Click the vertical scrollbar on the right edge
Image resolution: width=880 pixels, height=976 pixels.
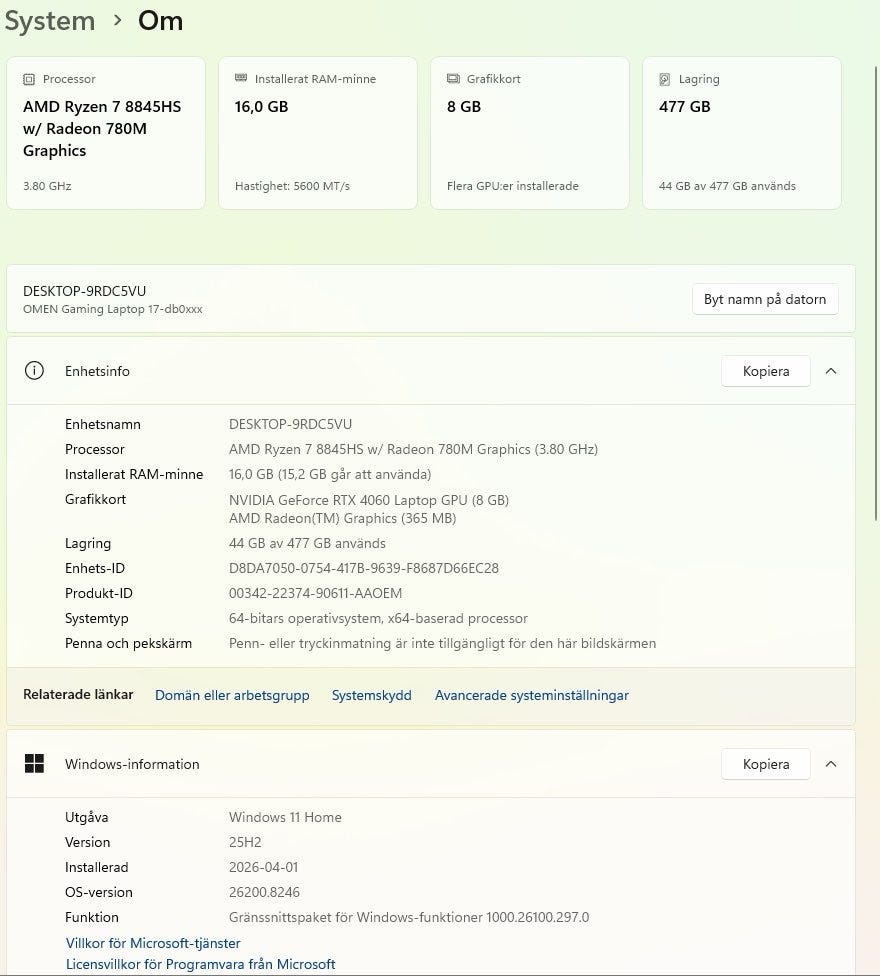tap(877, 293)
